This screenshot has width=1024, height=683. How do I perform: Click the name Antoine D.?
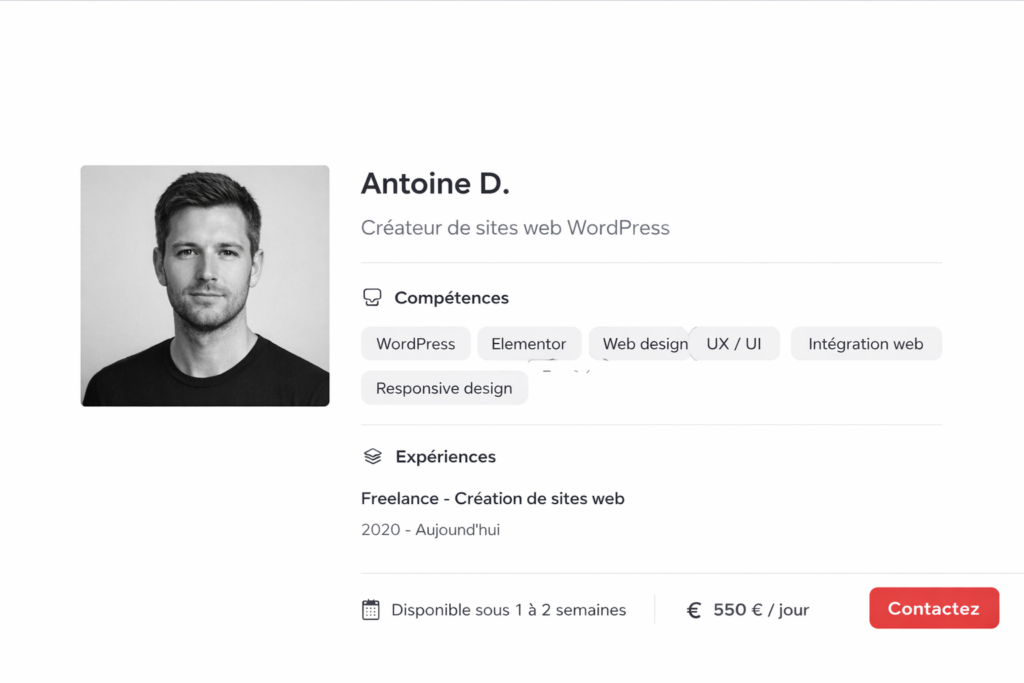point(435,184)
